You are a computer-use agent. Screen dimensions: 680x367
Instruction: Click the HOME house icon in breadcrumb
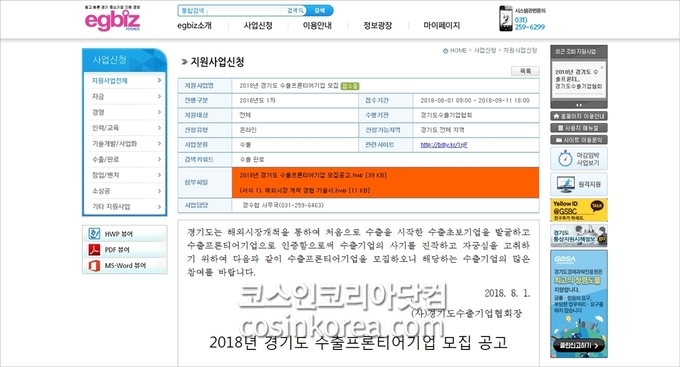[x=445, y=51]
